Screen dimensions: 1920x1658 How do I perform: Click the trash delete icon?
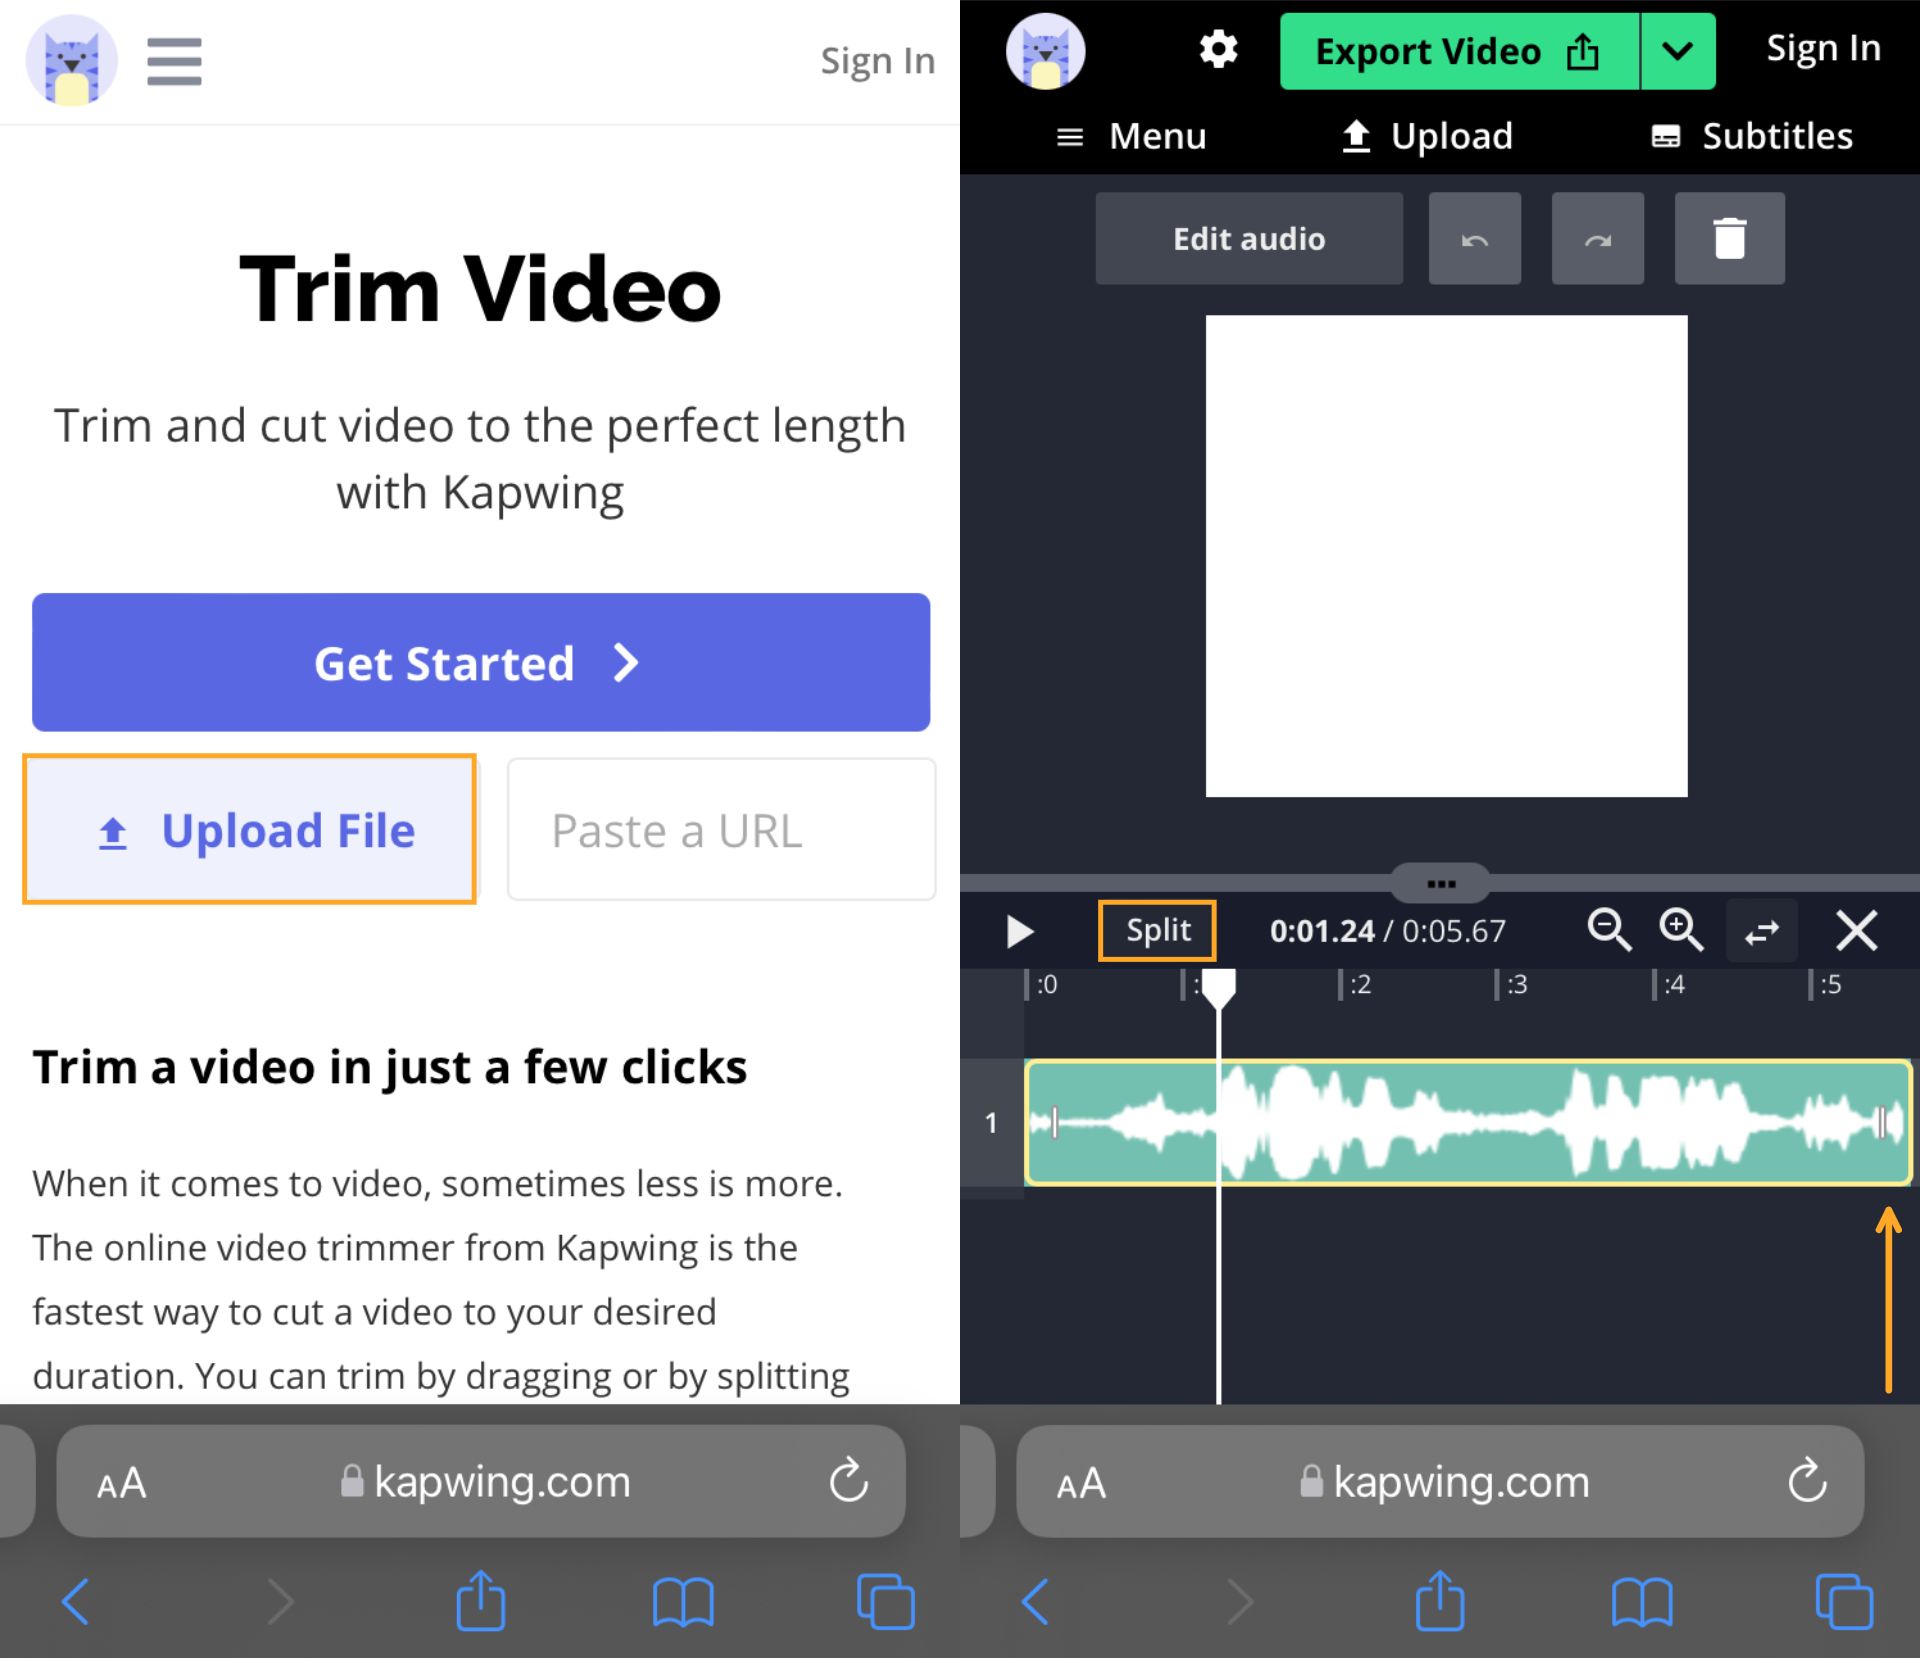coord(1729,239)
